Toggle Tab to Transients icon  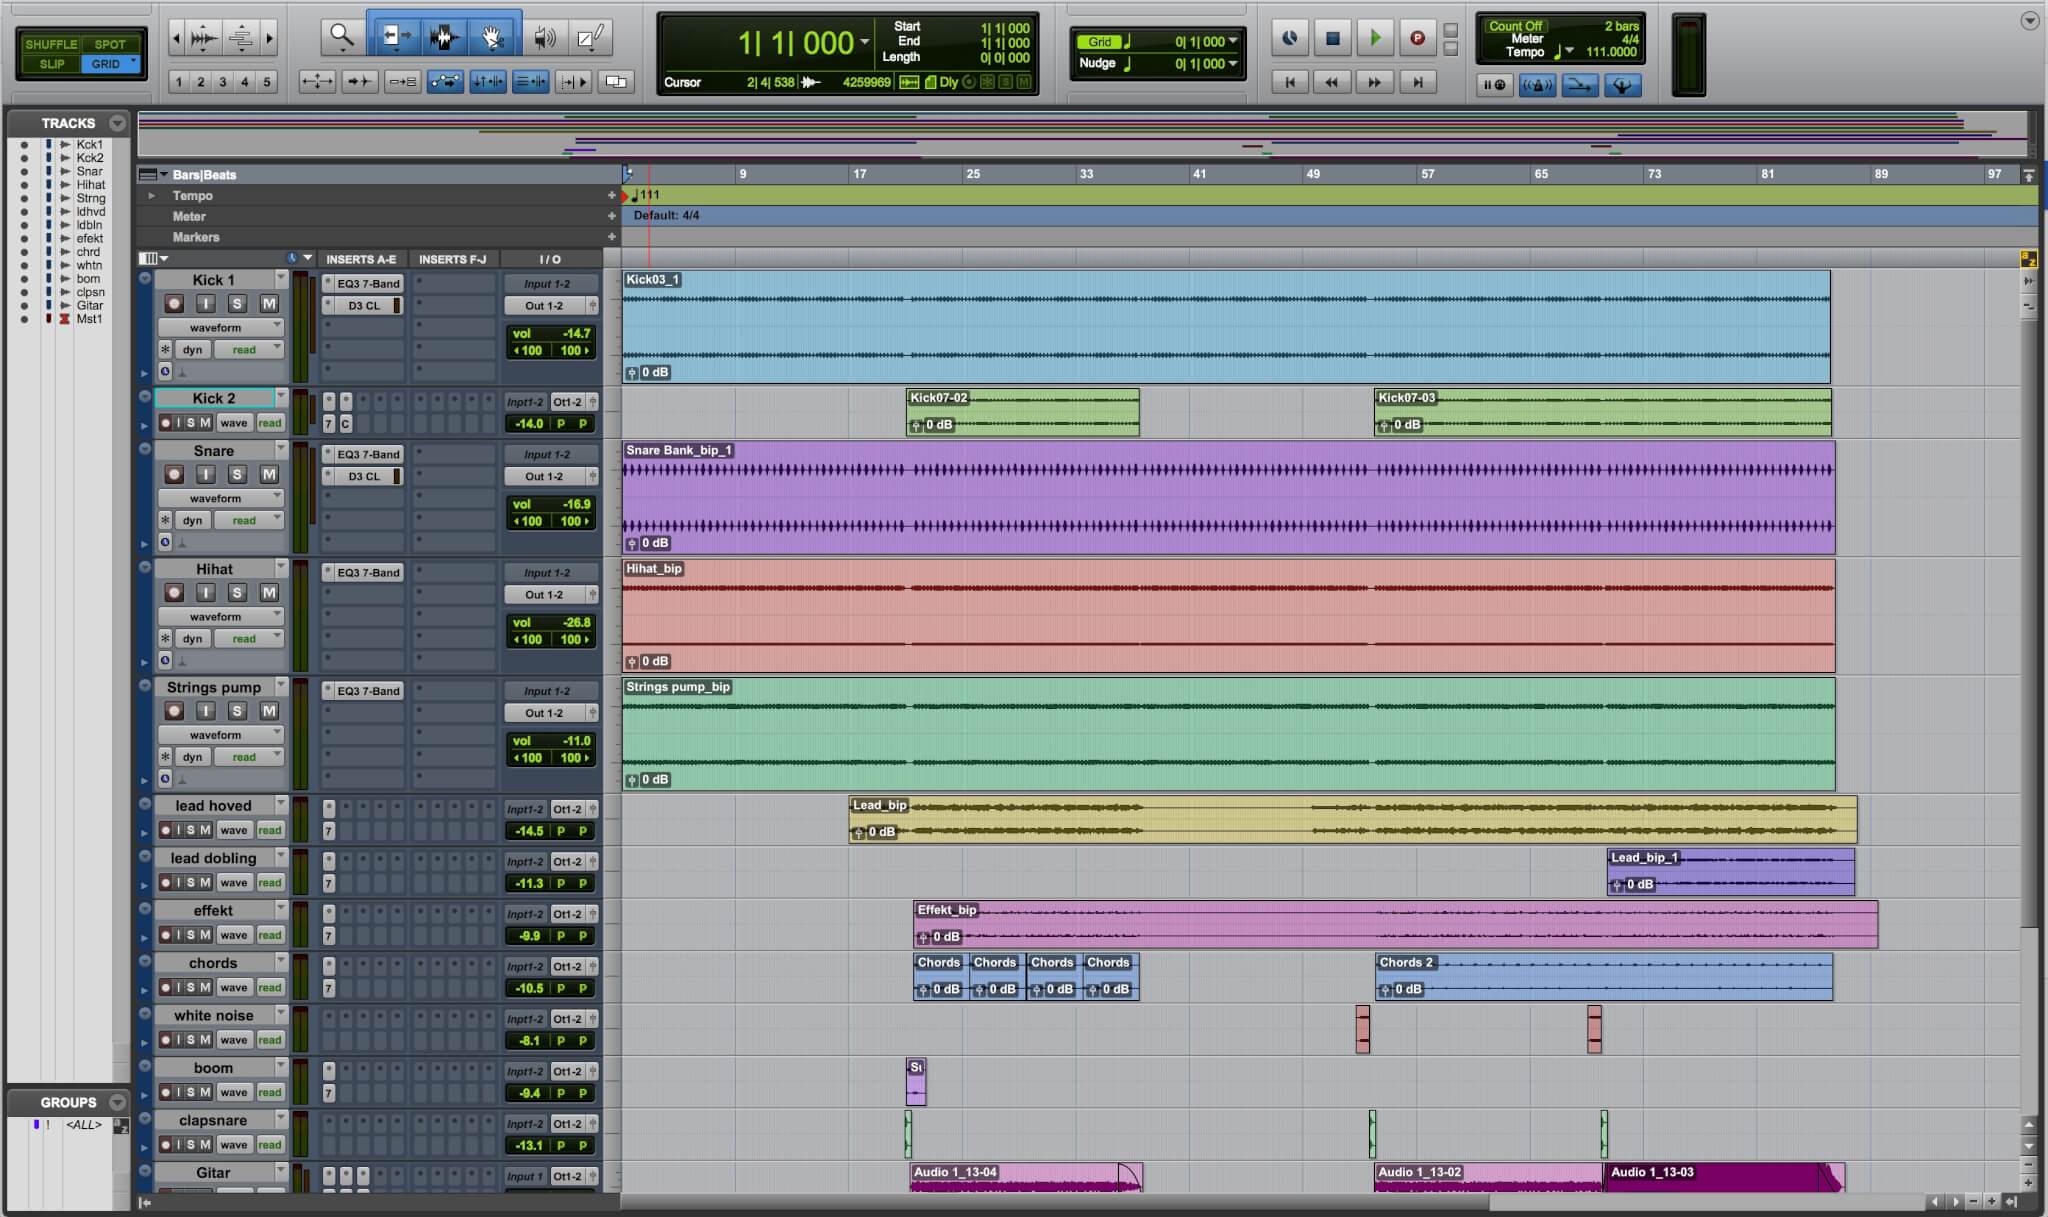click(x=359, y=82)
